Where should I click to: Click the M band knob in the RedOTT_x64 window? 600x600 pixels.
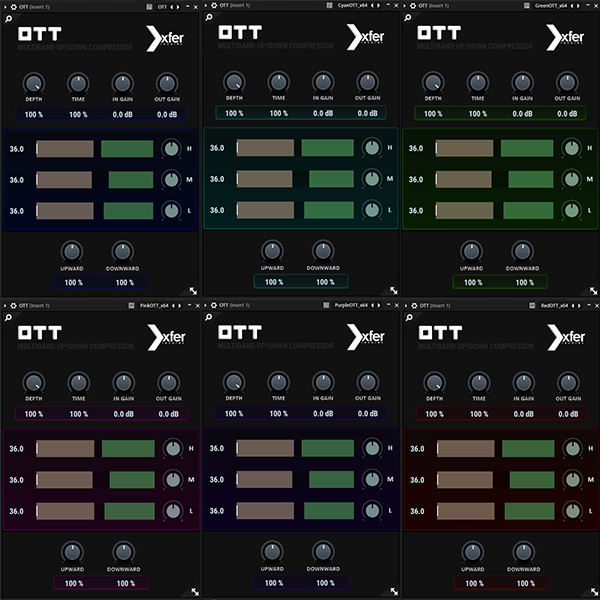[x=572, y=479]
